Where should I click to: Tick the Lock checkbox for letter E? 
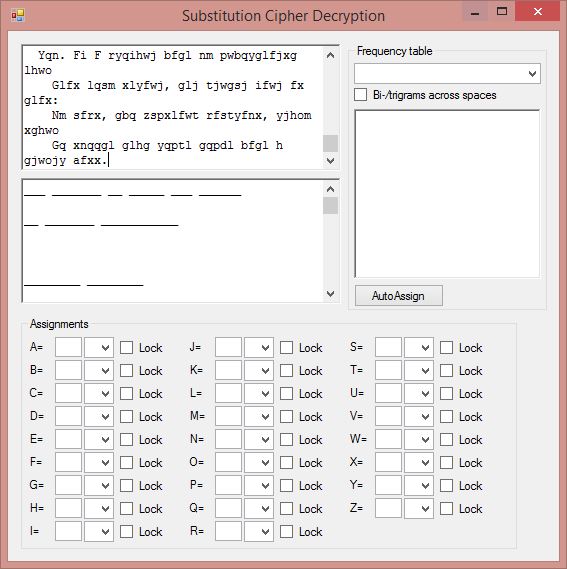126,439
